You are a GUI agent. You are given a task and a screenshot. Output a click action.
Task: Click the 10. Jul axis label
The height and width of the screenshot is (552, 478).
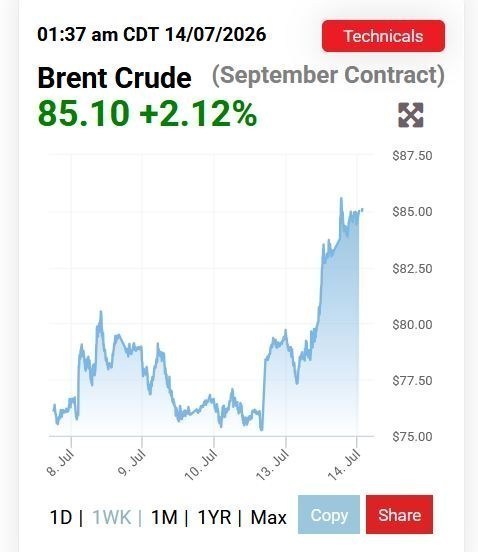[x=201, y=465]
